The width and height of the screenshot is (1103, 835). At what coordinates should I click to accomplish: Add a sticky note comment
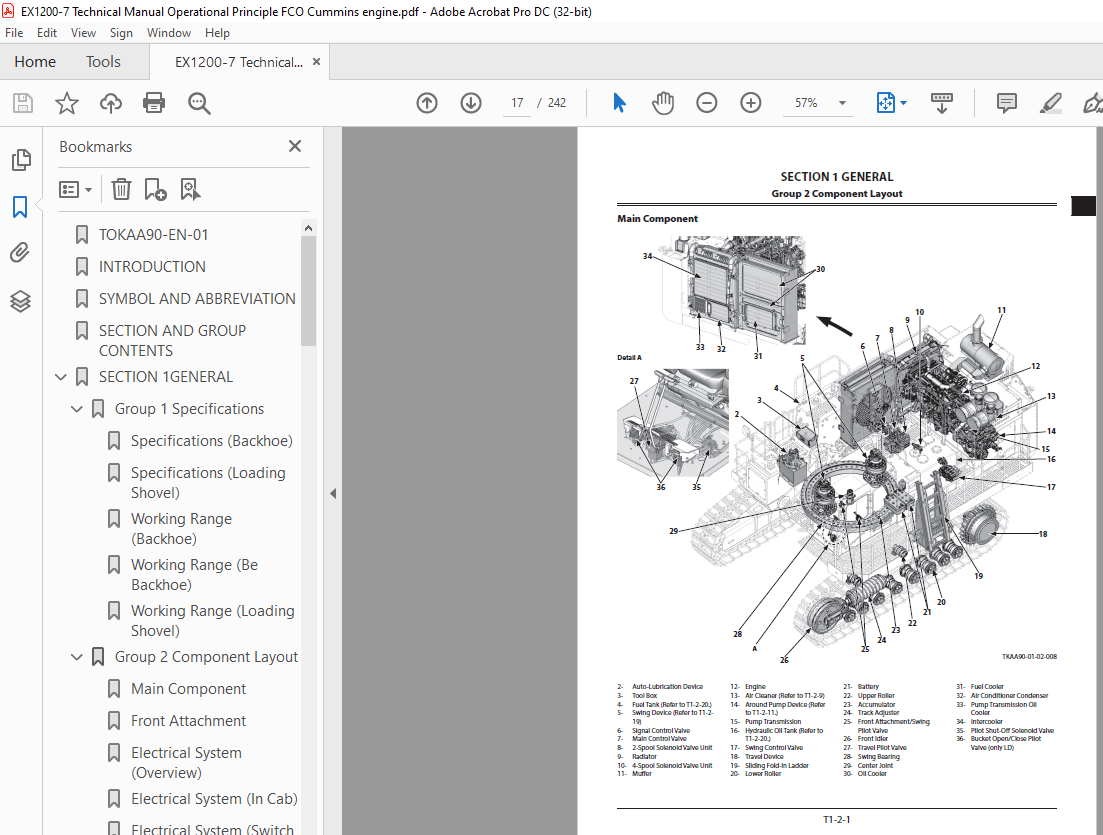pyautogui.click(x=1006, y=103)
